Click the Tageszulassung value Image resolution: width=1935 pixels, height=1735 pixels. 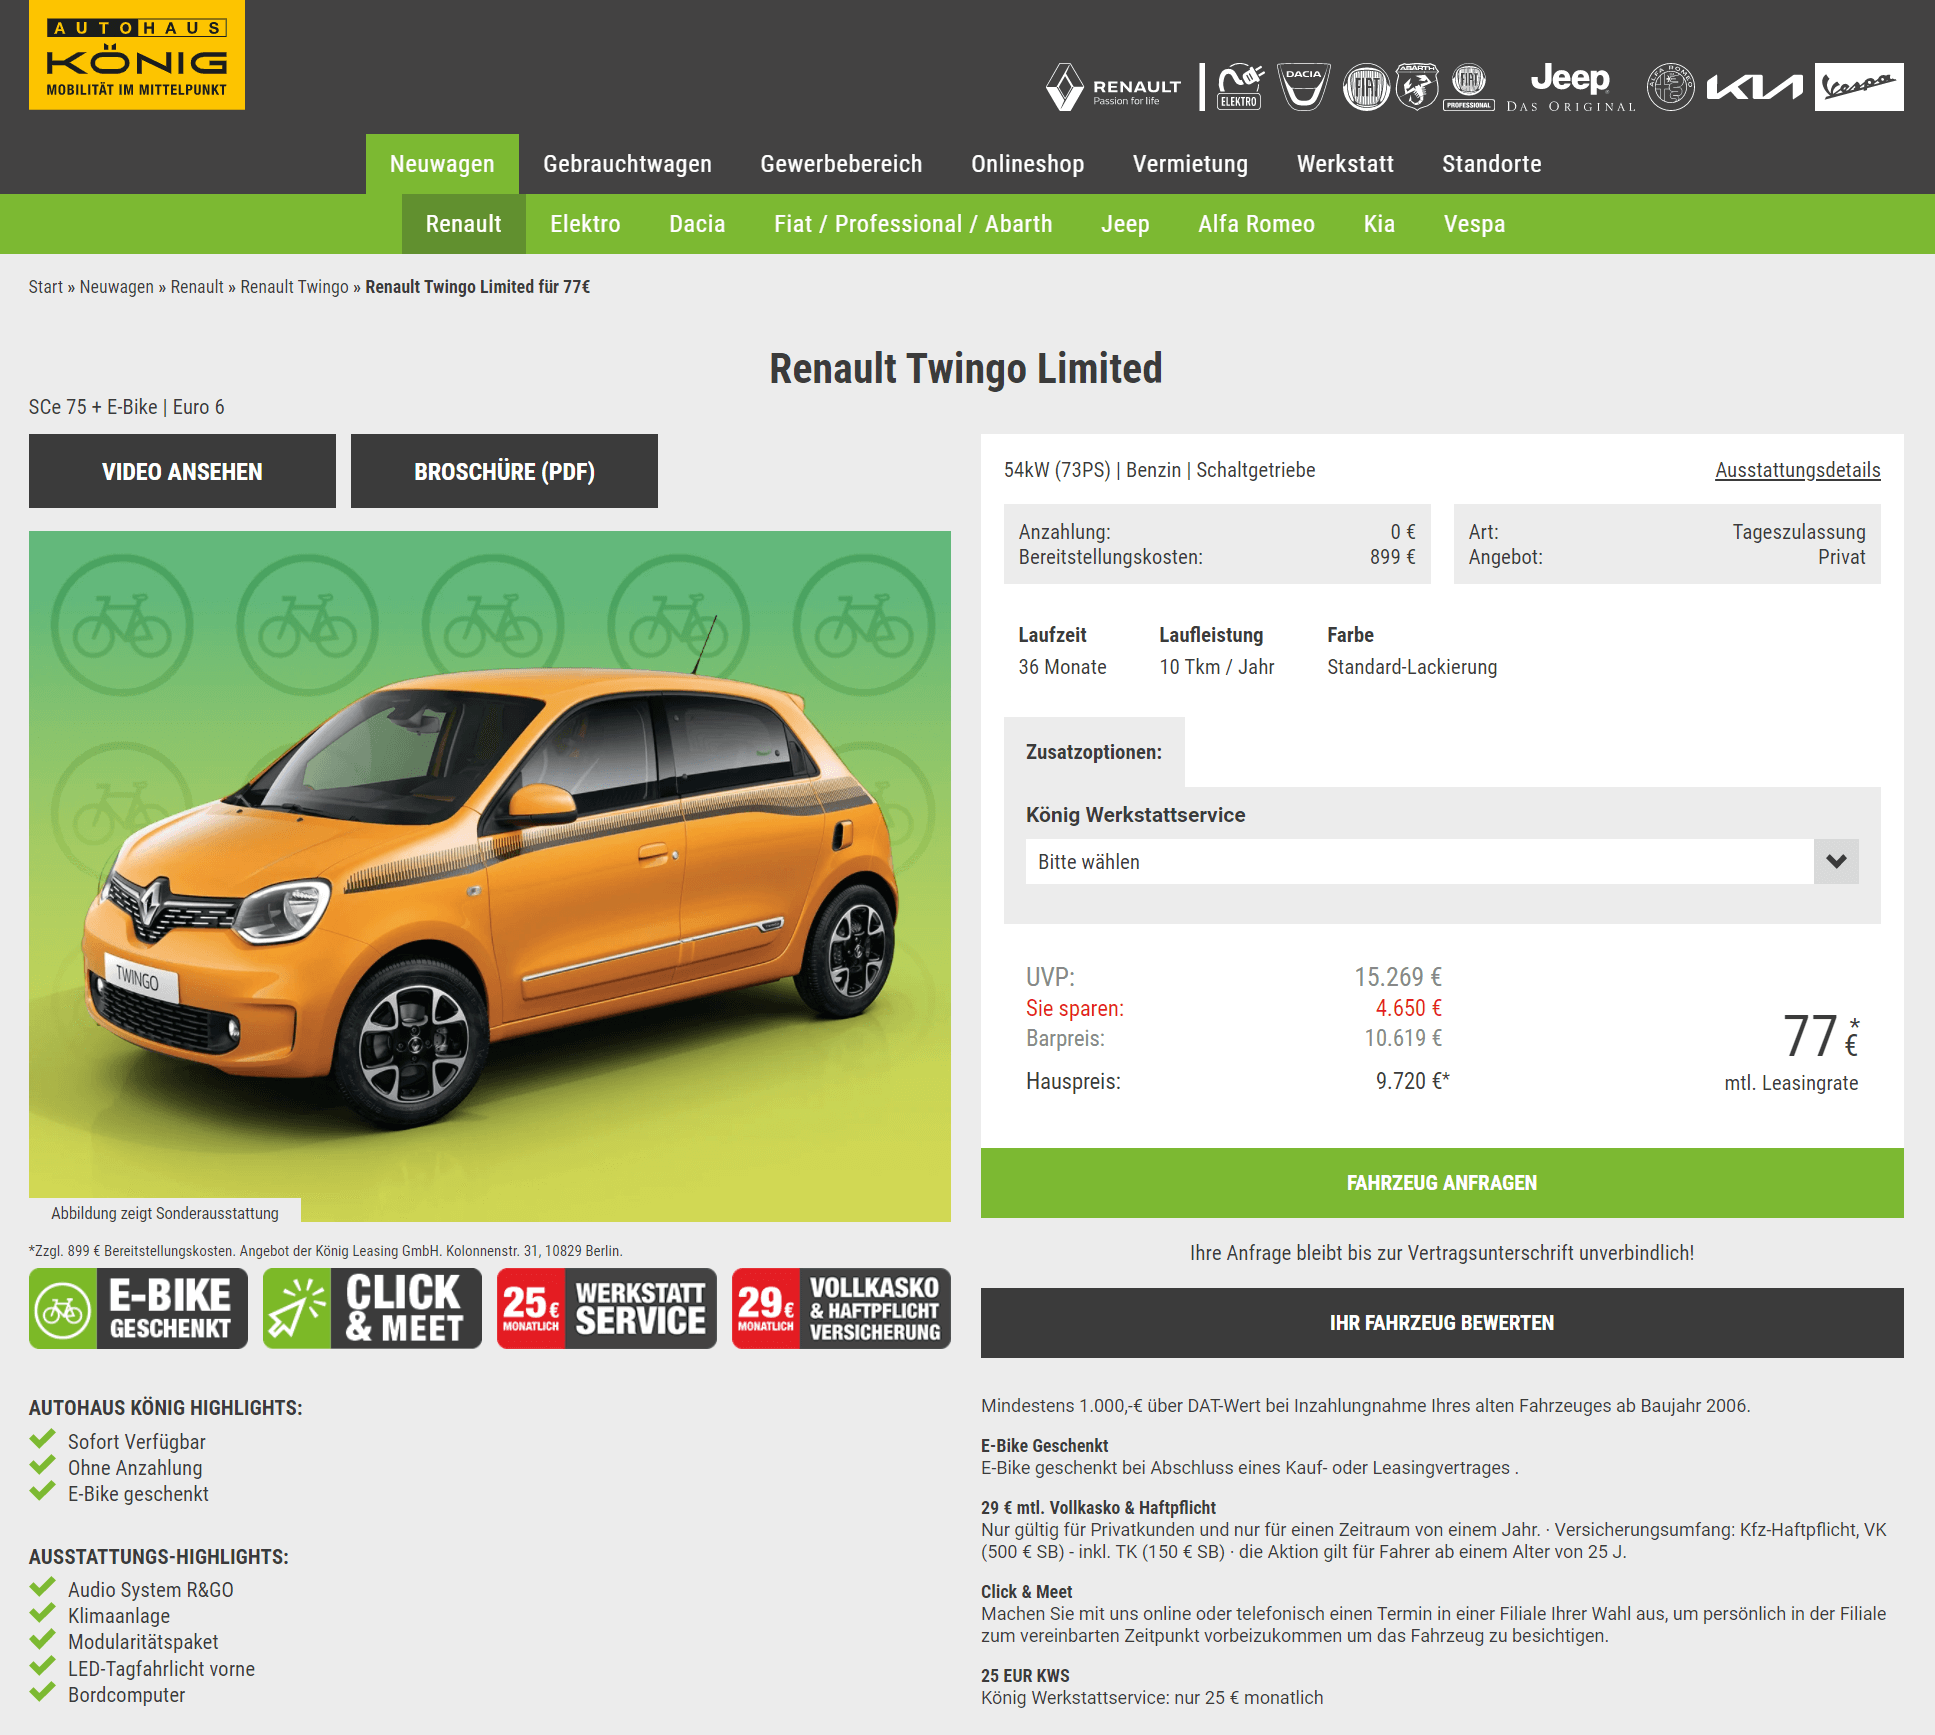(1799, 532)
